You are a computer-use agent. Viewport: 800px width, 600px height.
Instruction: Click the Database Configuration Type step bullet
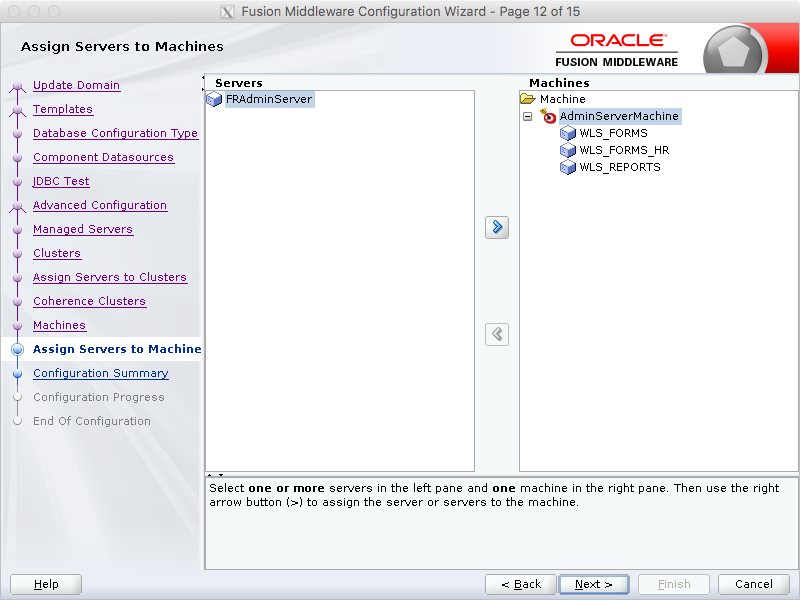tap(17, 134)
